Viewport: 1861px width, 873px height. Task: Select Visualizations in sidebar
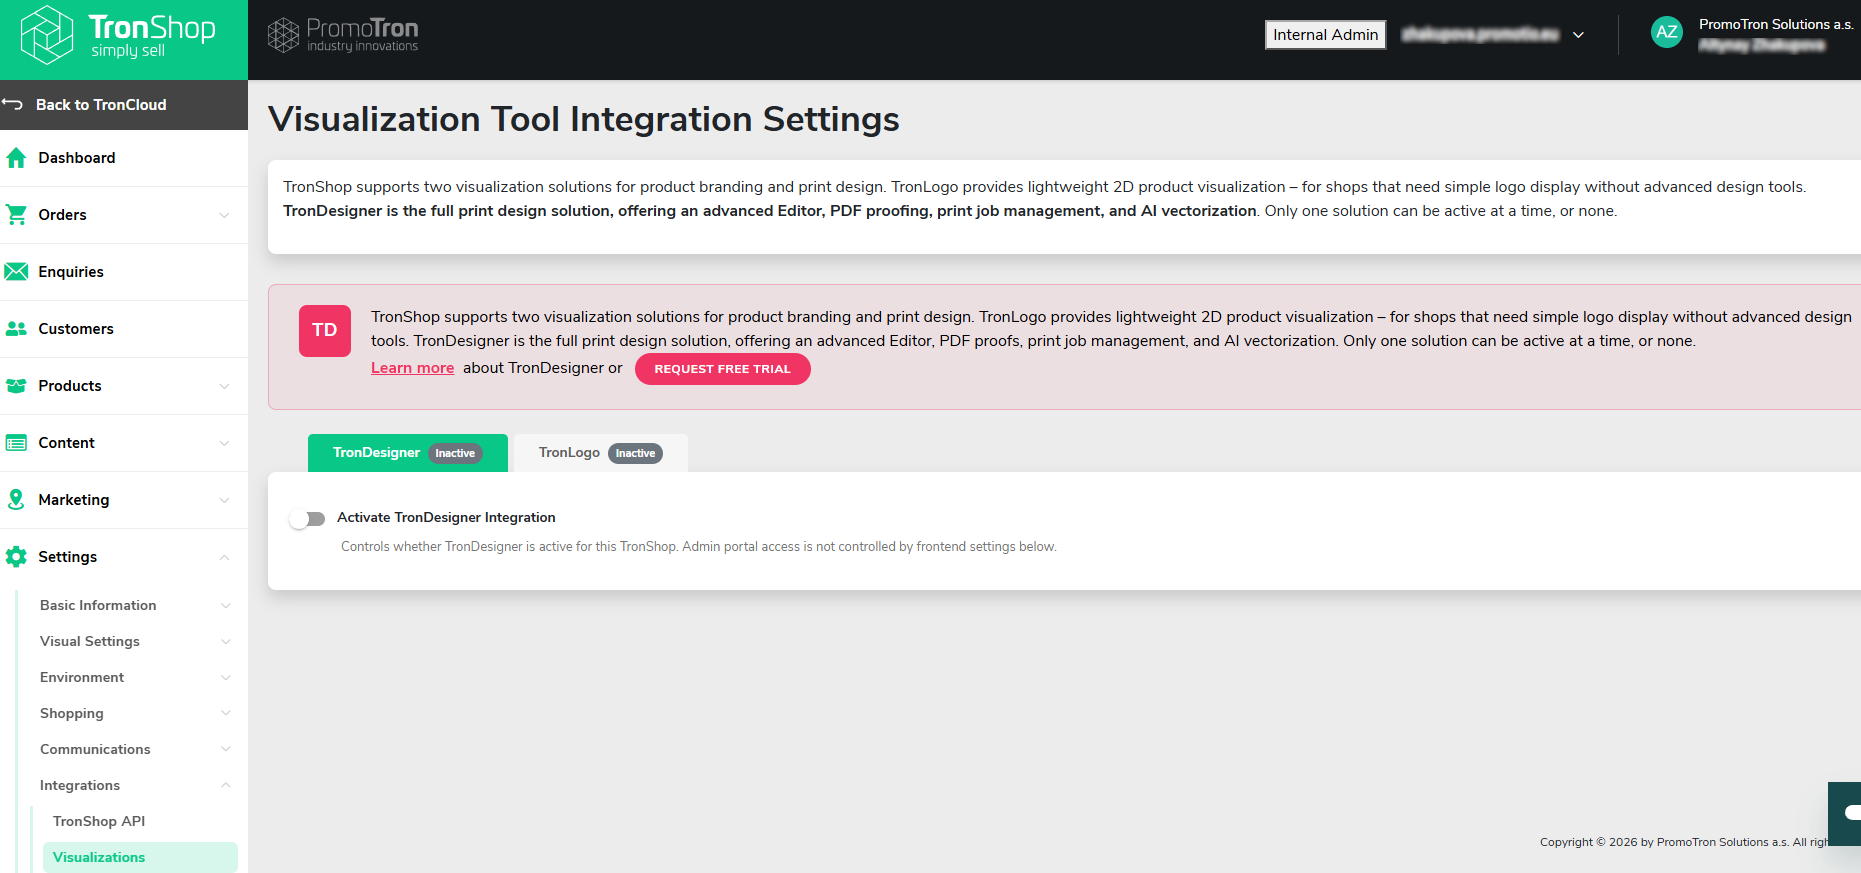[140, 857]
